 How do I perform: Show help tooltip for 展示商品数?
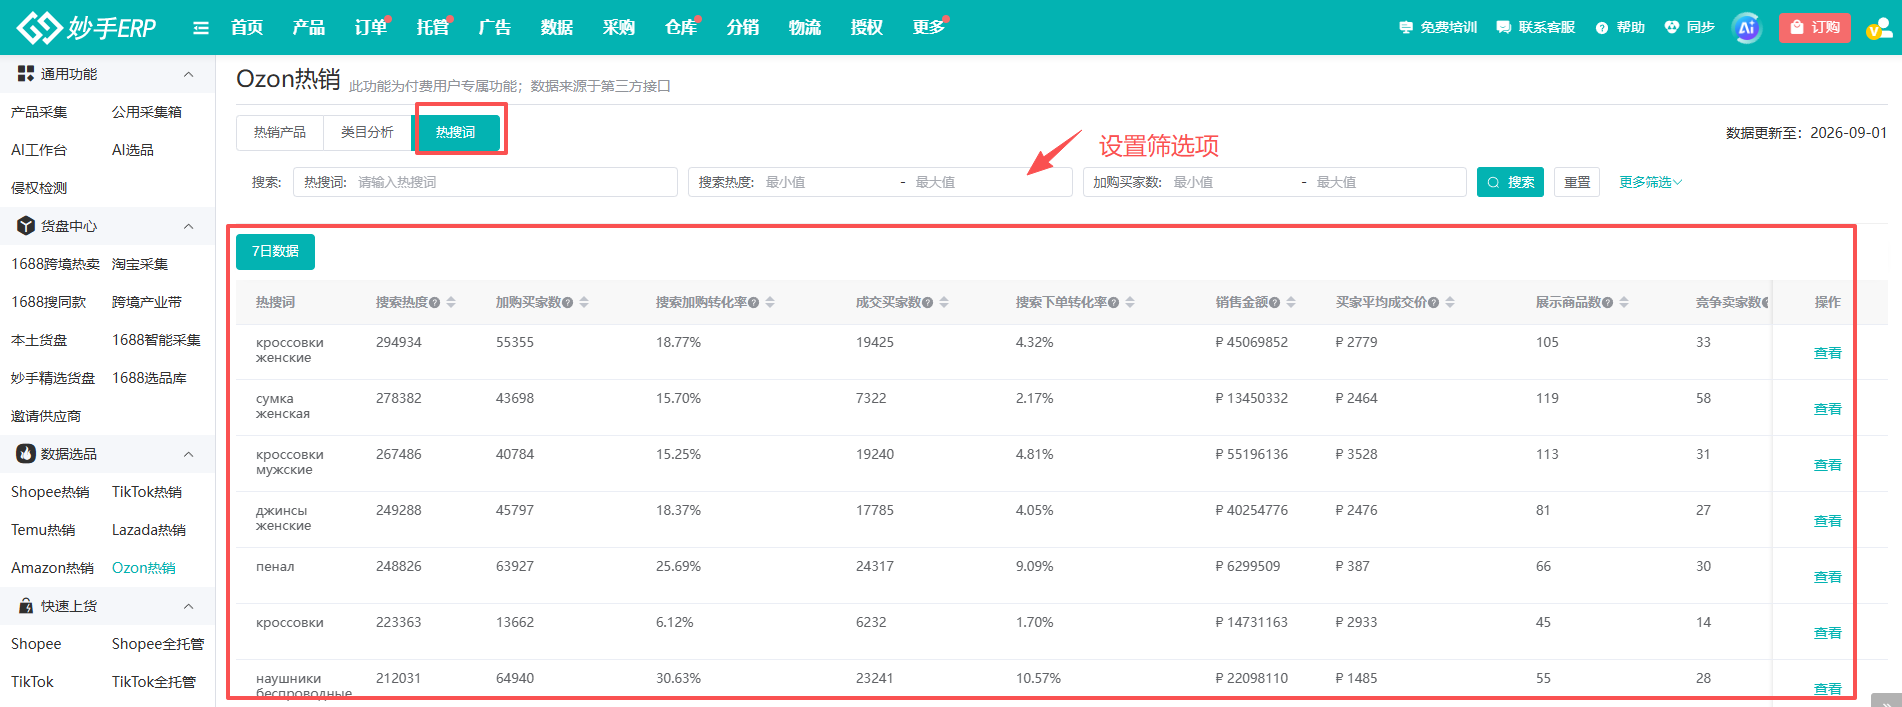coord(1607,303)
